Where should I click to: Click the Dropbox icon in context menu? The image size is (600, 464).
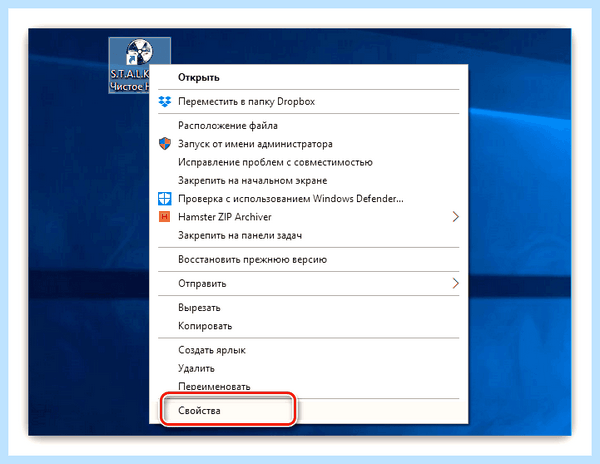[165, 102]
